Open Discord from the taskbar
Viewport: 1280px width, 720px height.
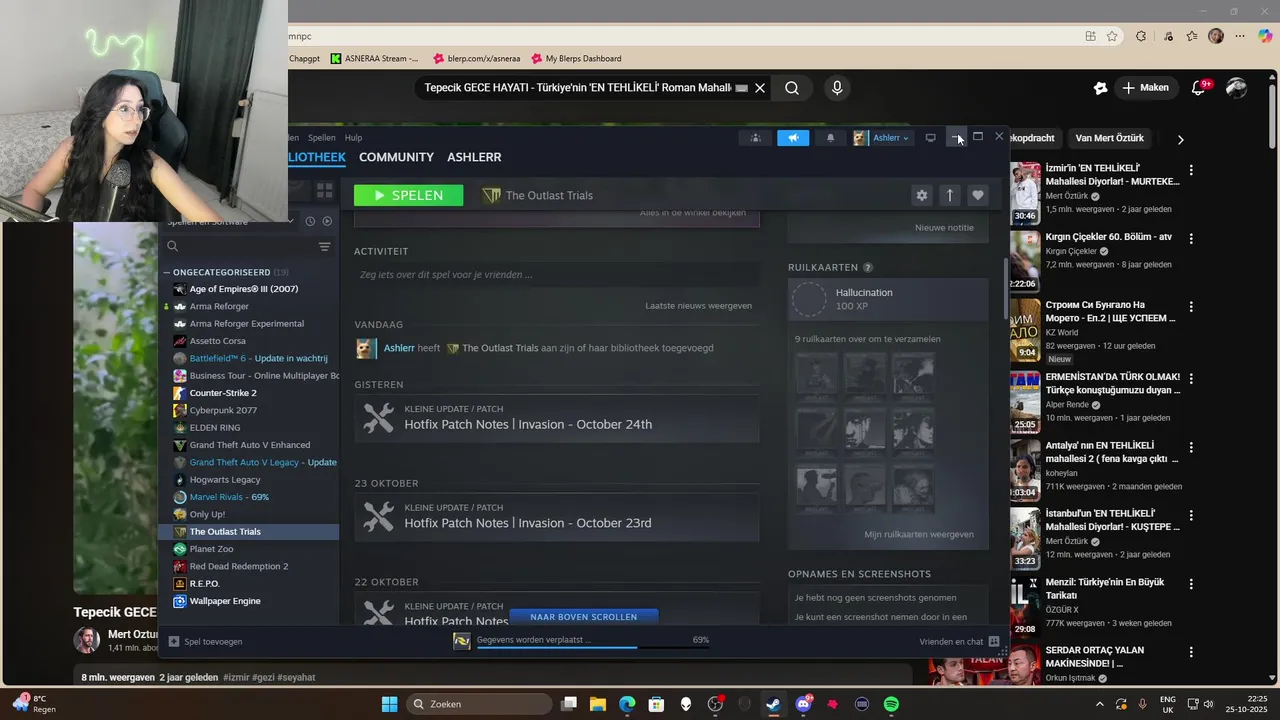pyautogui.click(x=803, y=704)
